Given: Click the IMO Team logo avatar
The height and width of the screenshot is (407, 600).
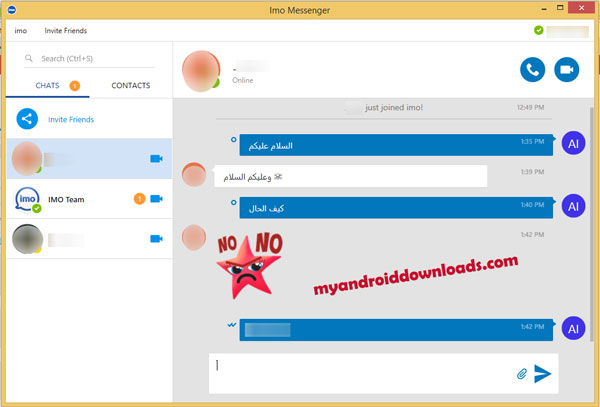Looking at the screenshot, I should [x=27, y=199].
